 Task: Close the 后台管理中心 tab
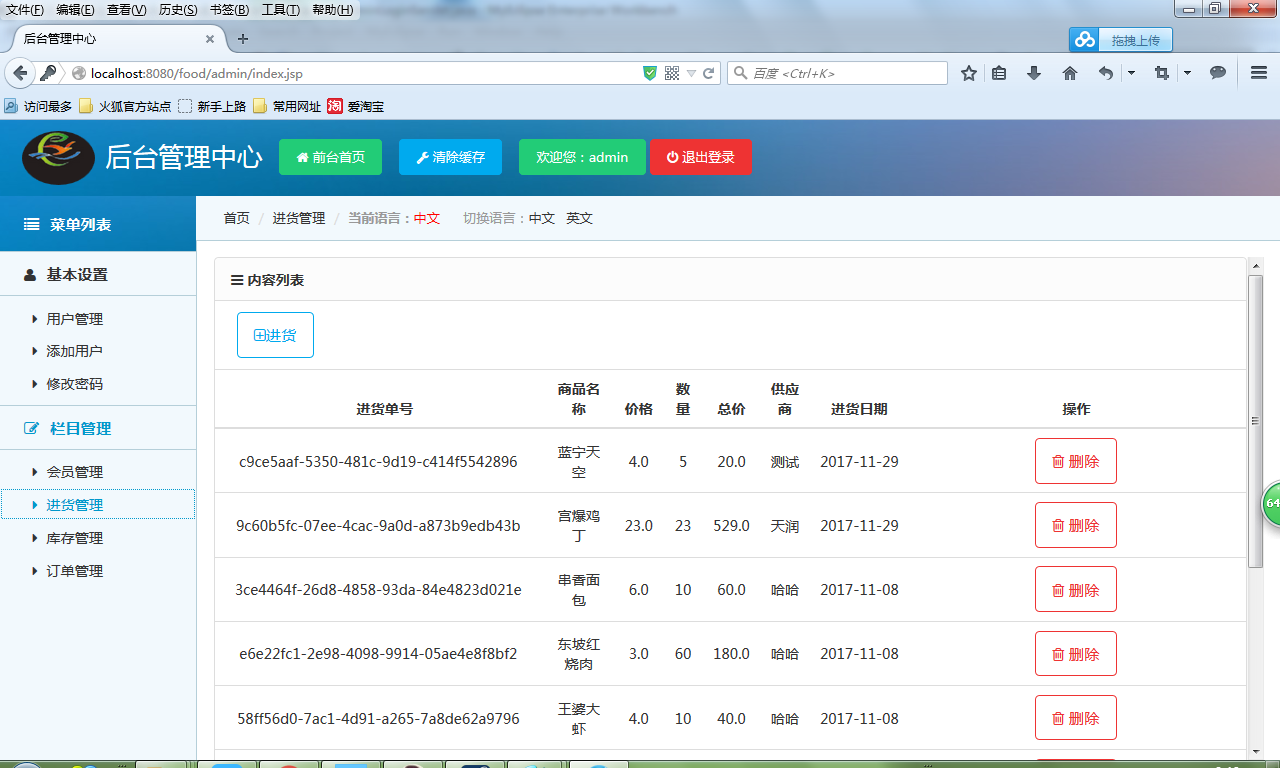coord(210,39)
